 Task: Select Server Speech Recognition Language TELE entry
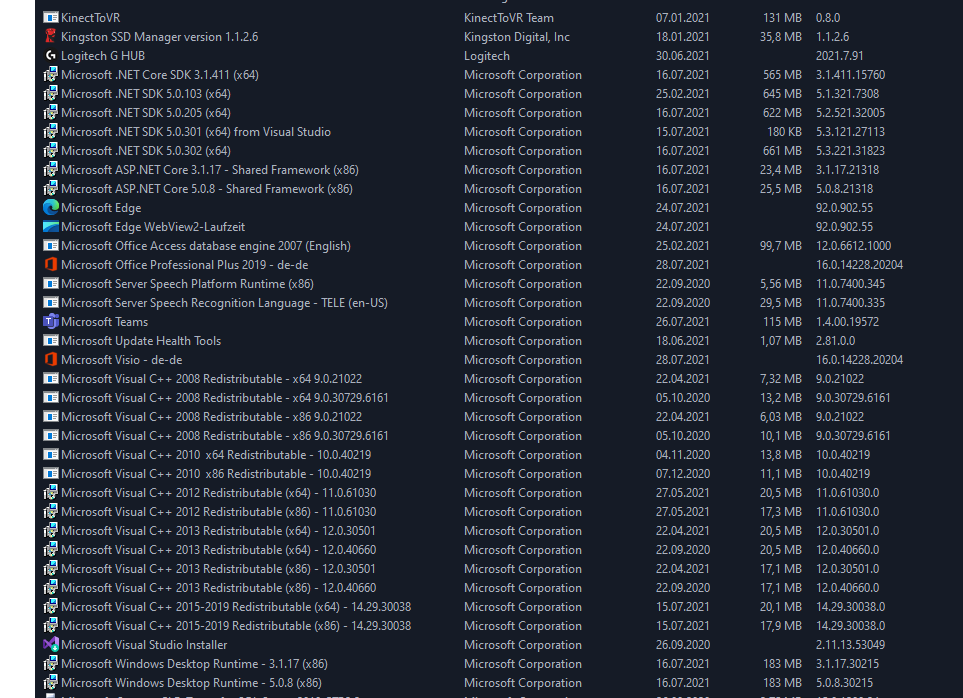[224, 303]
